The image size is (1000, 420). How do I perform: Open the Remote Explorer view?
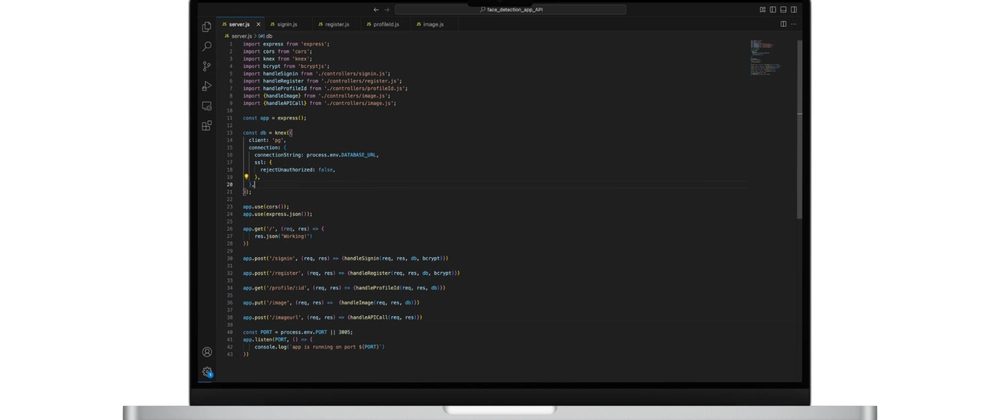click(x=207, y=106)
